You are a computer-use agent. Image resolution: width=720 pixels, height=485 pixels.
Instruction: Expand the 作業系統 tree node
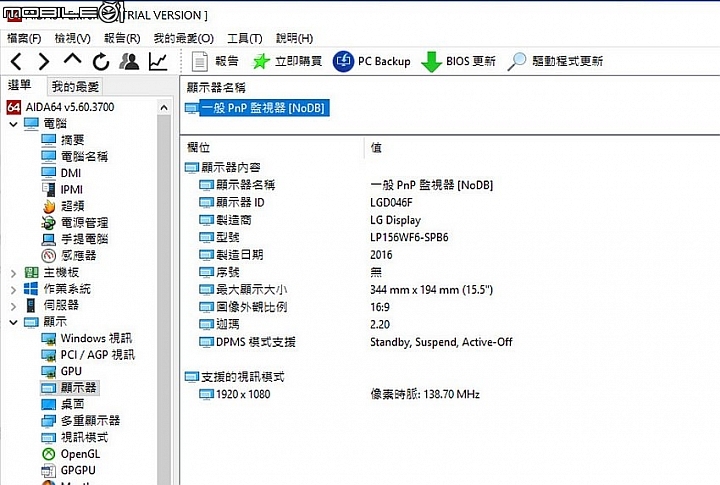click(13, 290)
